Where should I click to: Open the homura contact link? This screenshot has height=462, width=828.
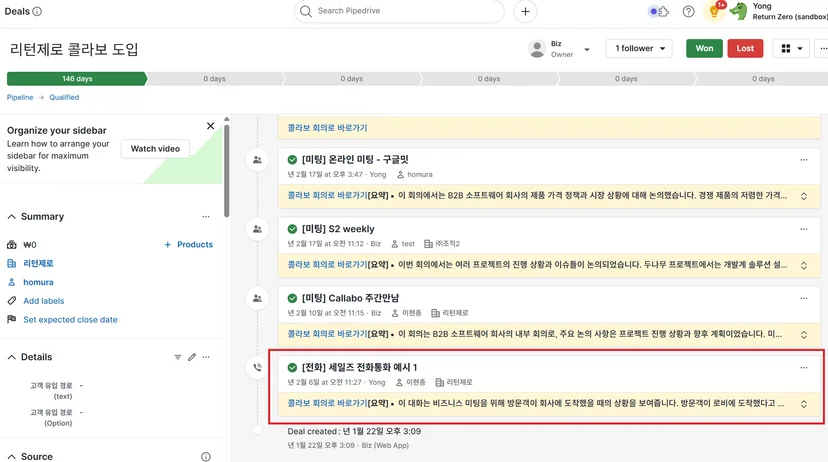[x=38, y=282]
